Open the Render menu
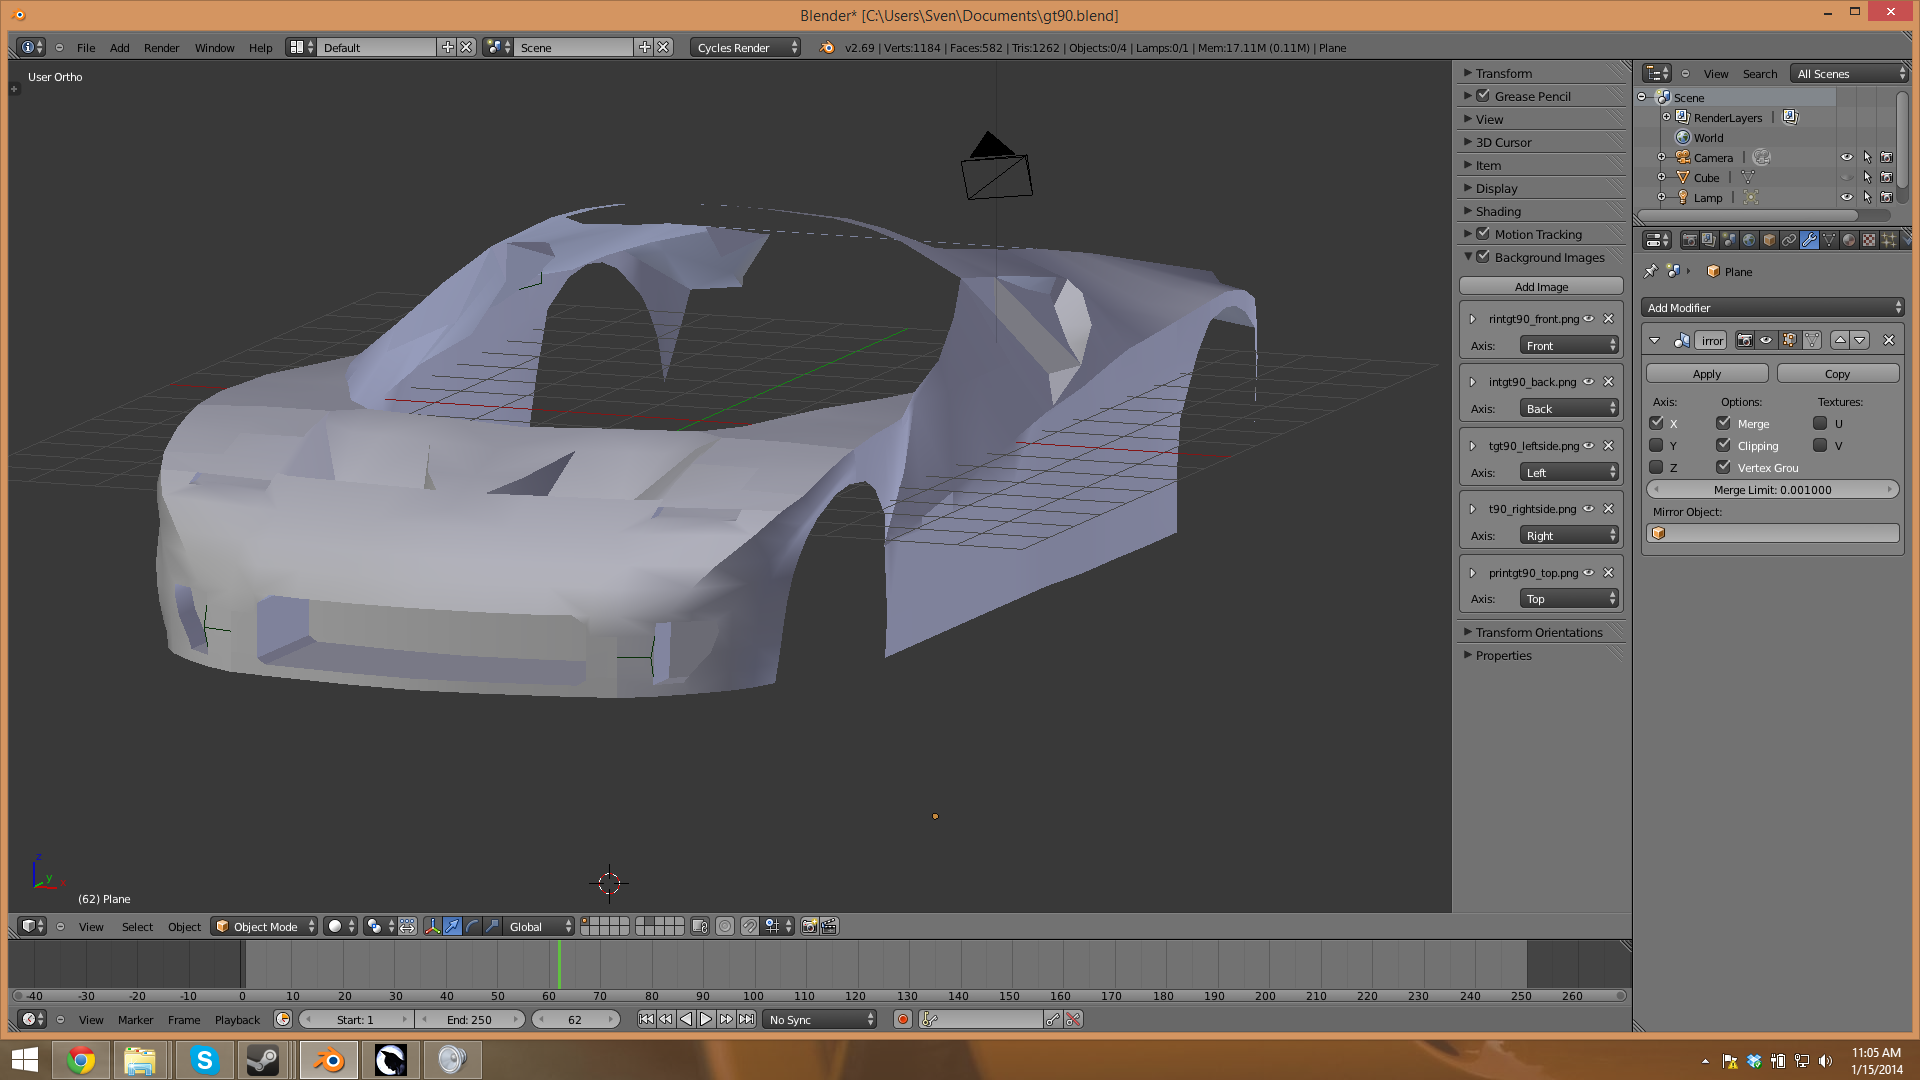 pos(161,48)
